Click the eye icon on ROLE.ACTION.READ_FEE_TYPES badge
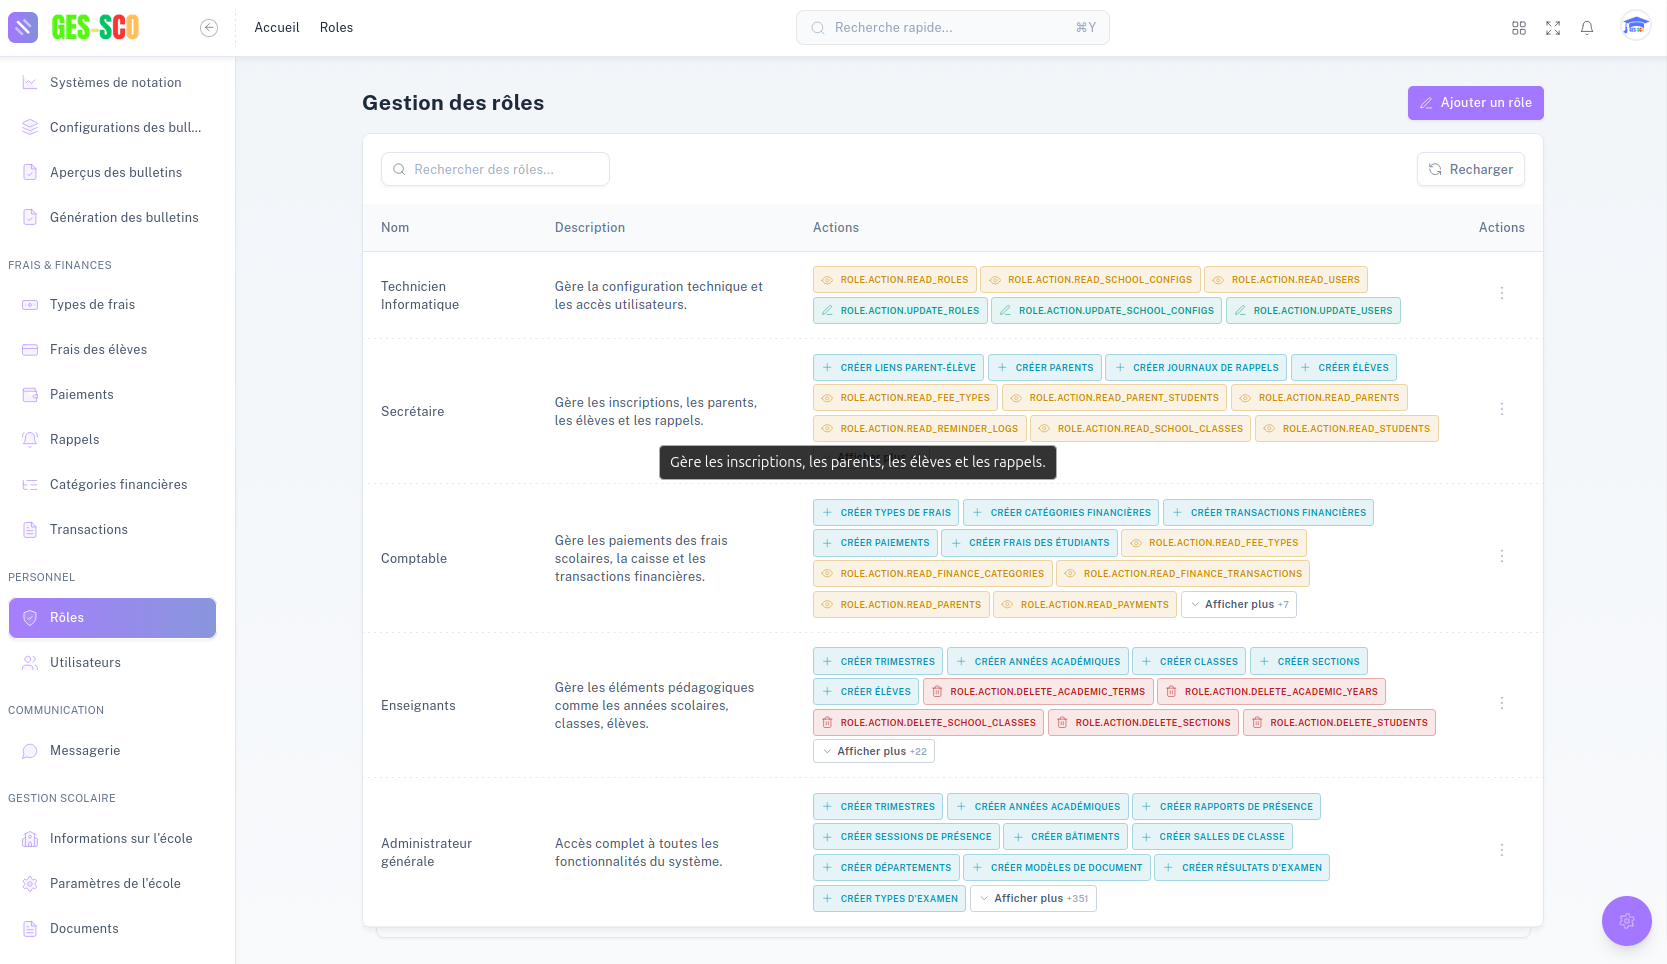The image size is (1667, 964). [x=827, y=398]
